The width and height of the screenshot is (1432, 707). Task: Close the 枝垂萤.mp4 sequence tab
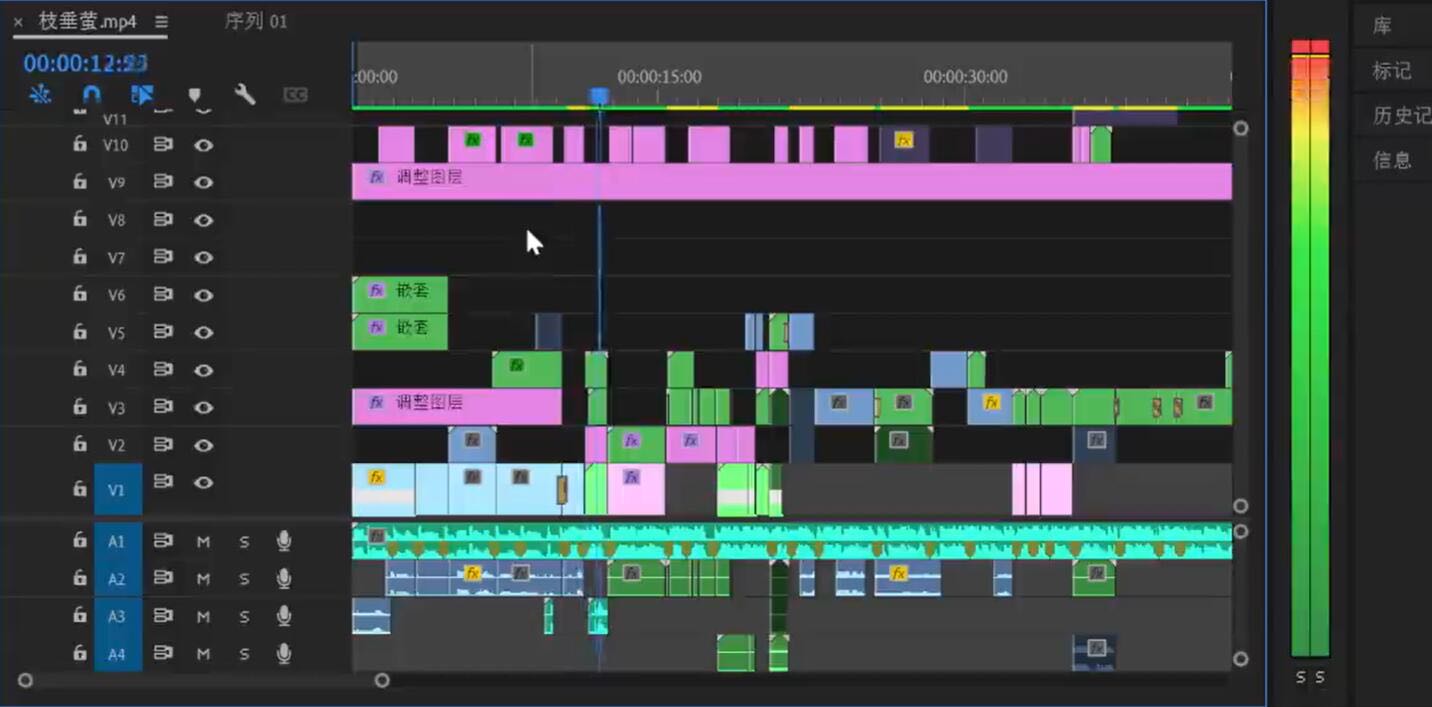[18, 22]
